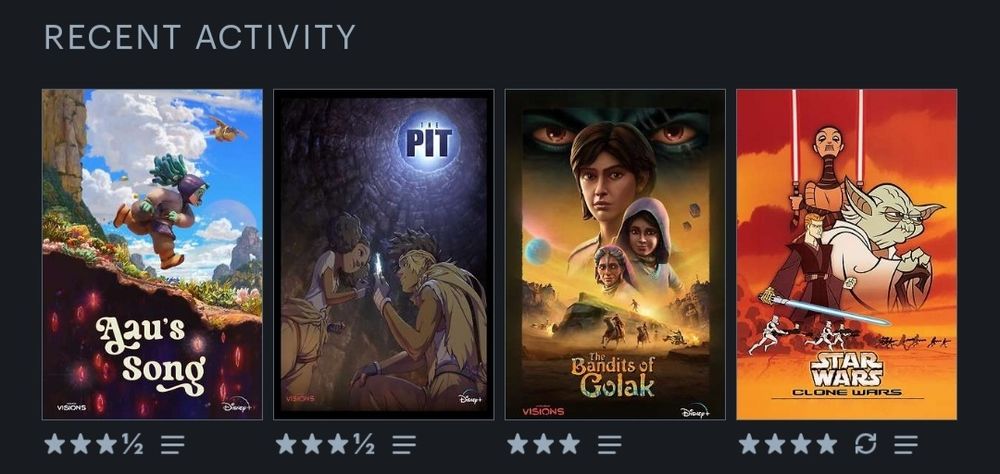Click first star under The Pit poster
The height and width of the screenshot is (474, 1000).
click(x=286, y=443)
